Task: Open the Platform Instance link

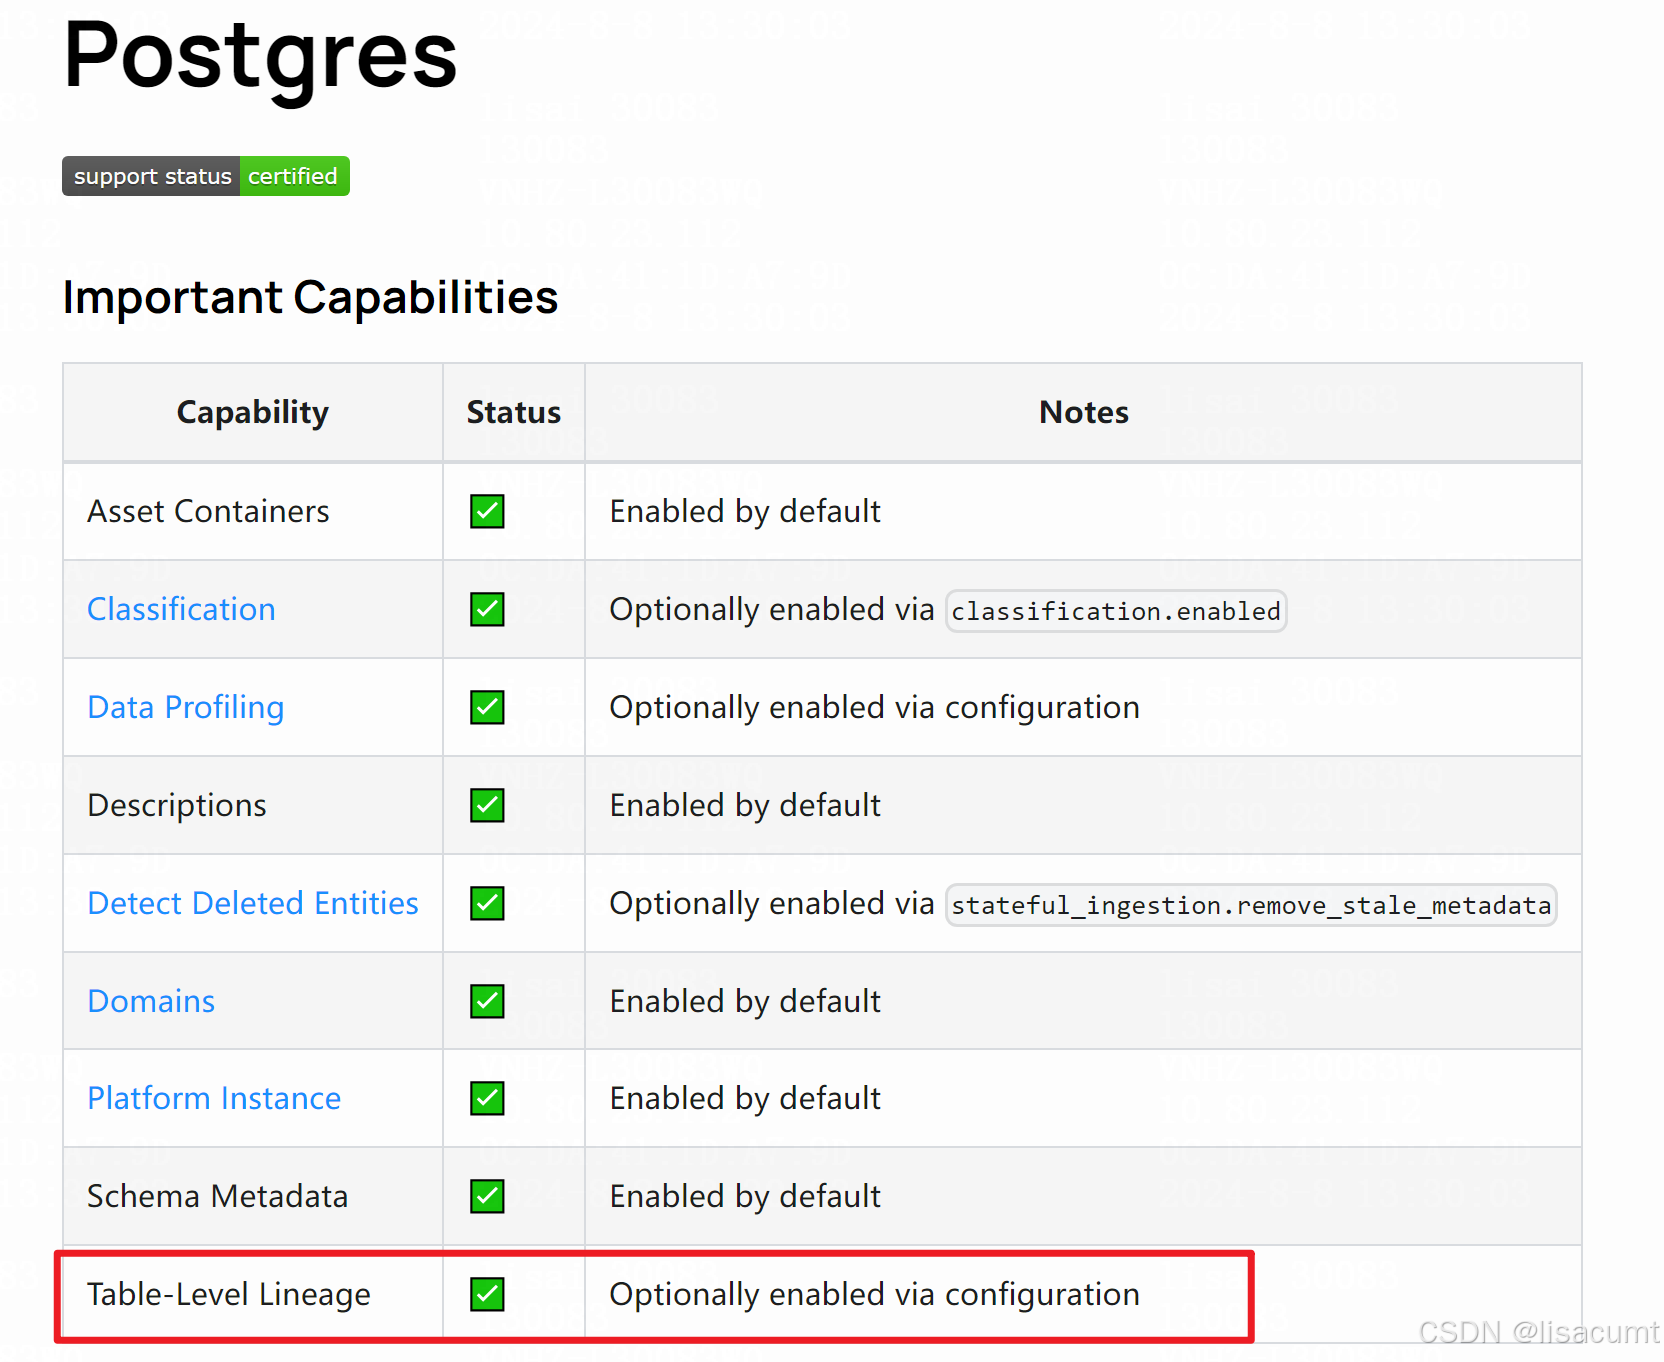Action: [x=214, y=1098]
